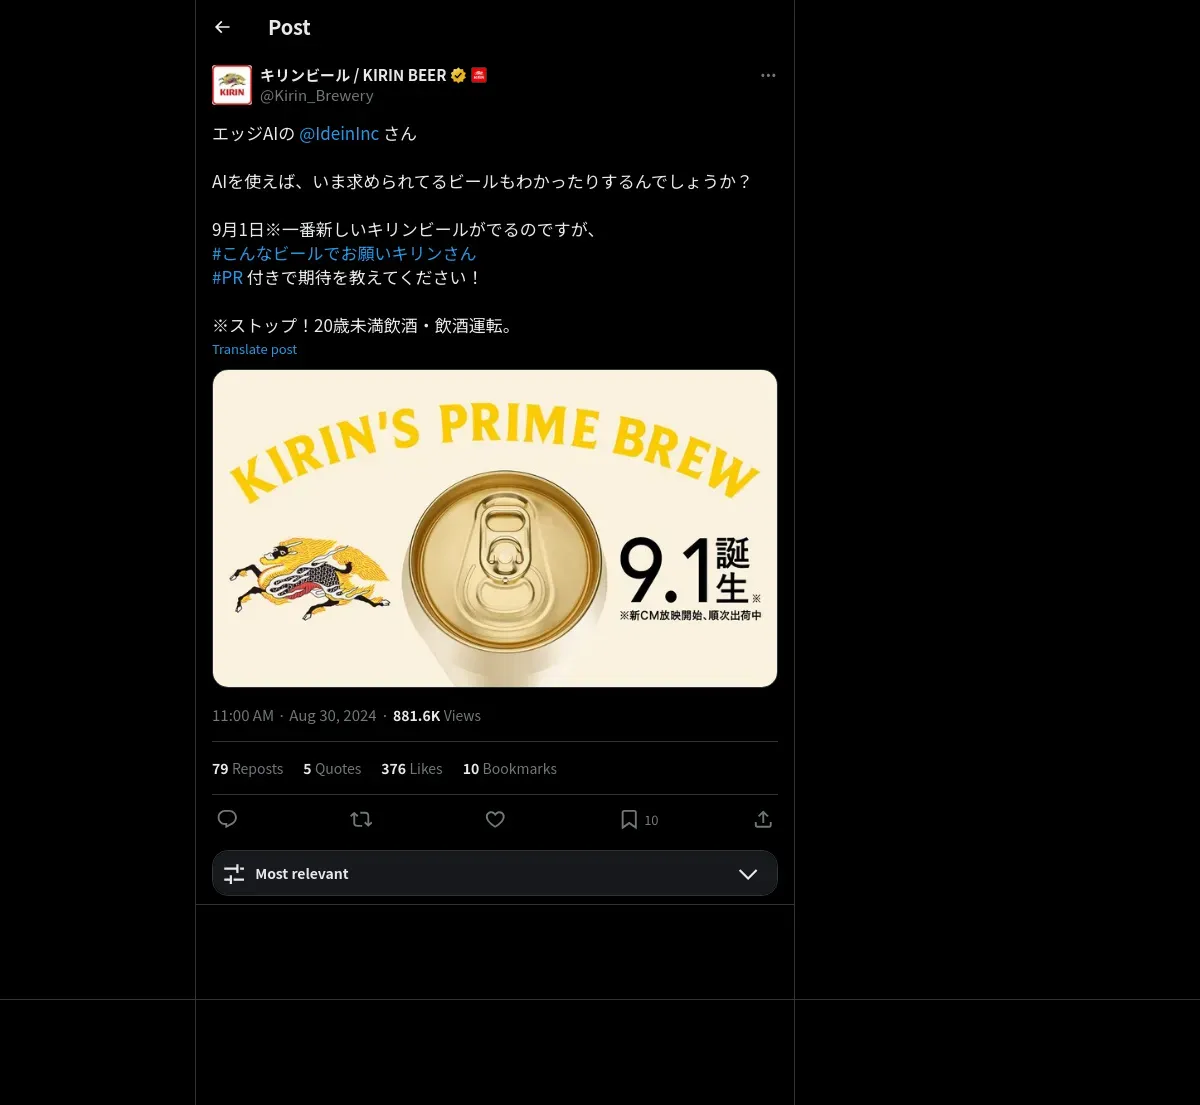Click the #こんなビールでお願いキリンさん hashtag

point(344,254)
